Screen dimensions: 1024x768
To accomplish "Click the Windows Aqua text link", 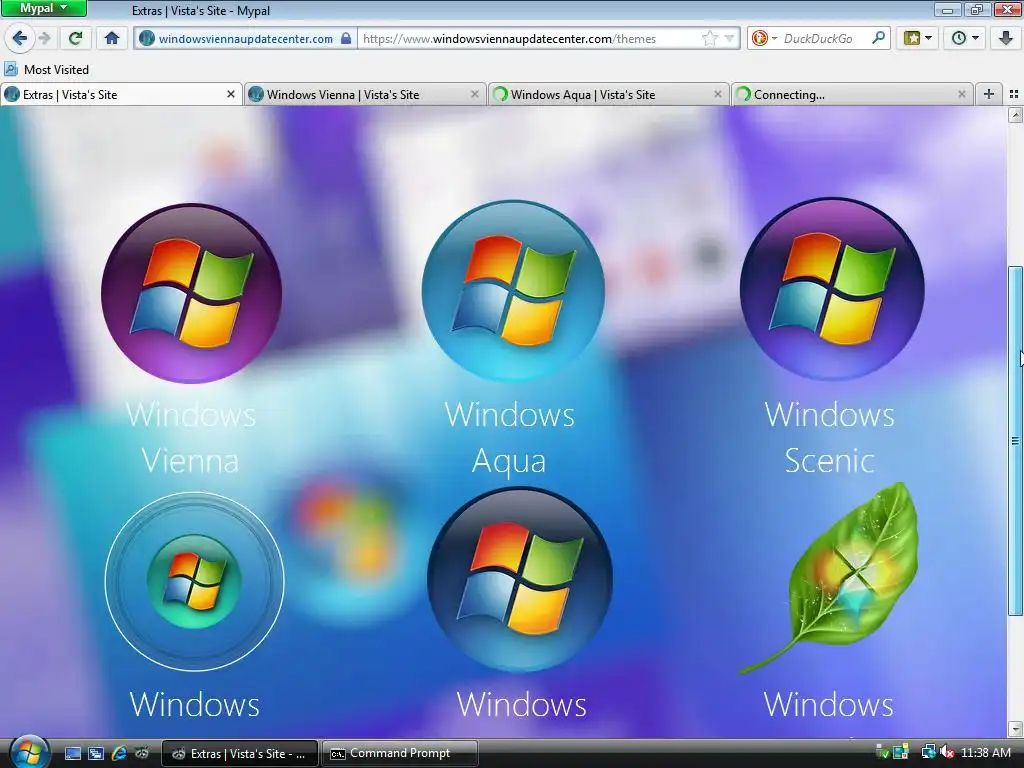I will point(509,438).
